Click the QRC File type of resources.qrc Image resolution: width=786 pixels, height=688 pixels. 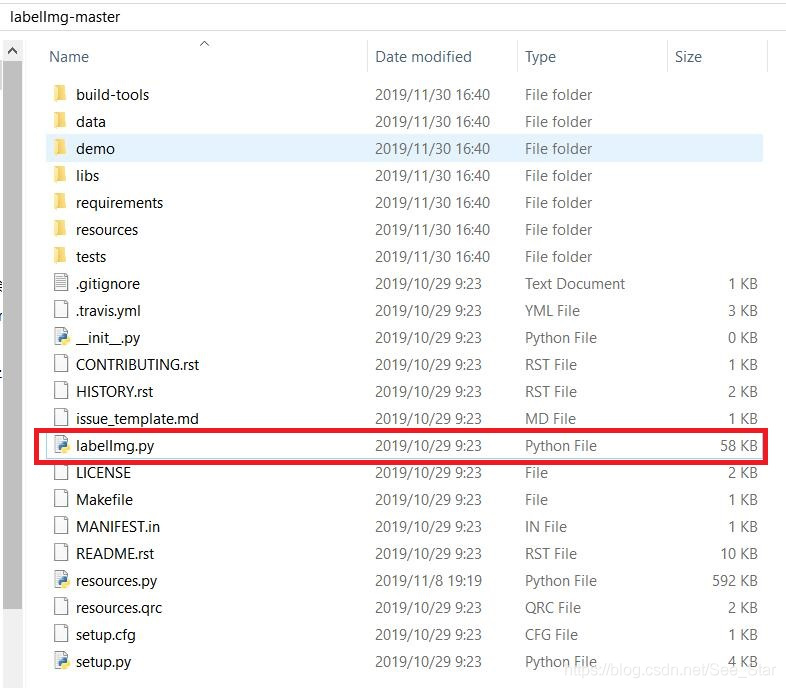pos(552,608)
